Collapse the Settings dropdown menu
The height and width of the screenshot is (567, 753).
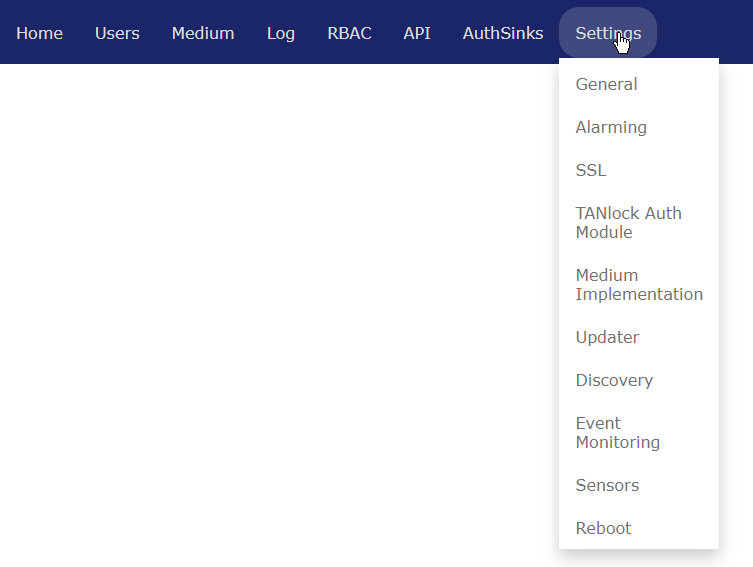[x=607, y=33]
